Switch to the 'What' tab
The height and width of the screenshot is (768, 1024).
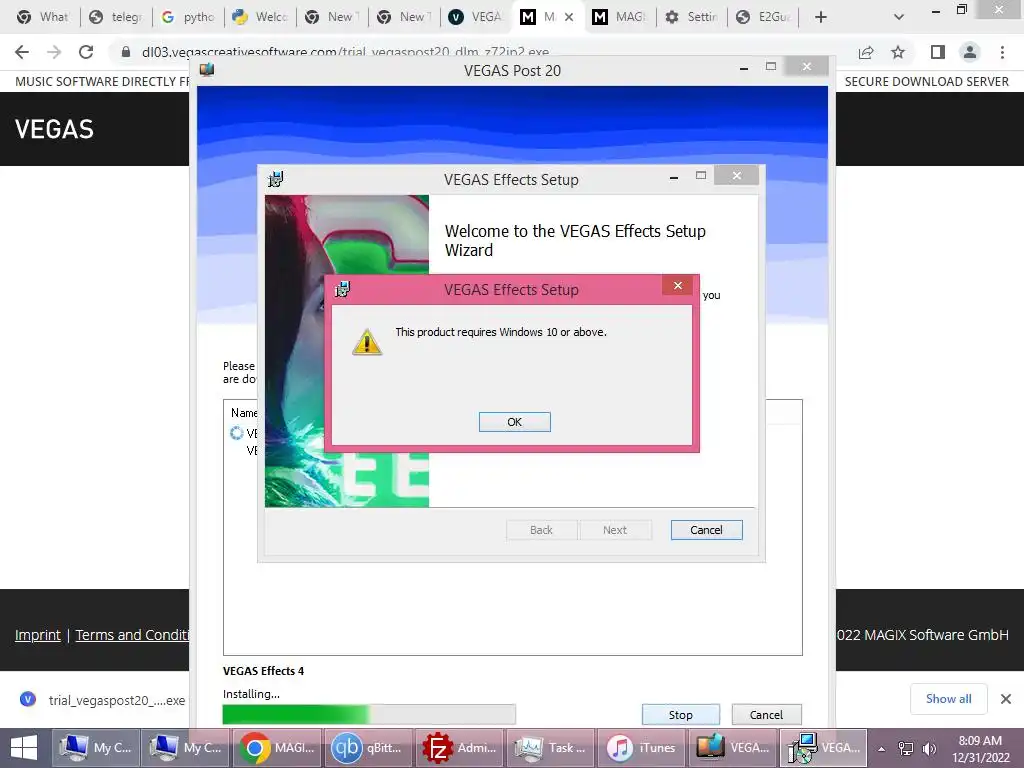pos(44,17)
